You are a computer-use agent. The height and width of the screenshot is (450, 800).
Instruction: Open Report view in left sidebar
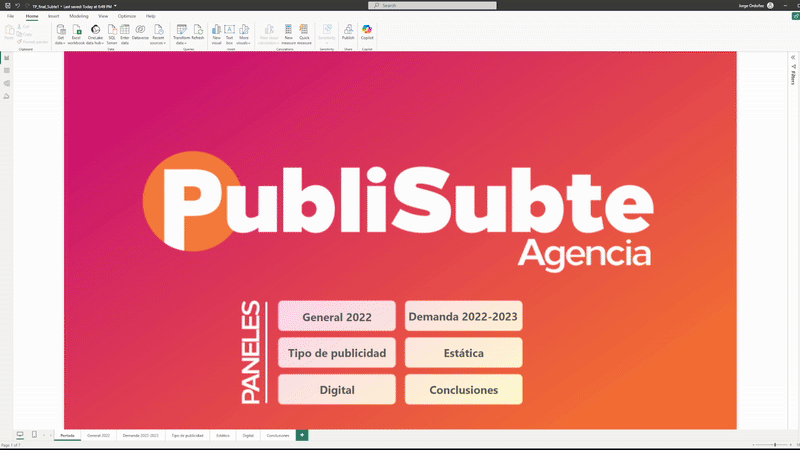pos(6,58)
